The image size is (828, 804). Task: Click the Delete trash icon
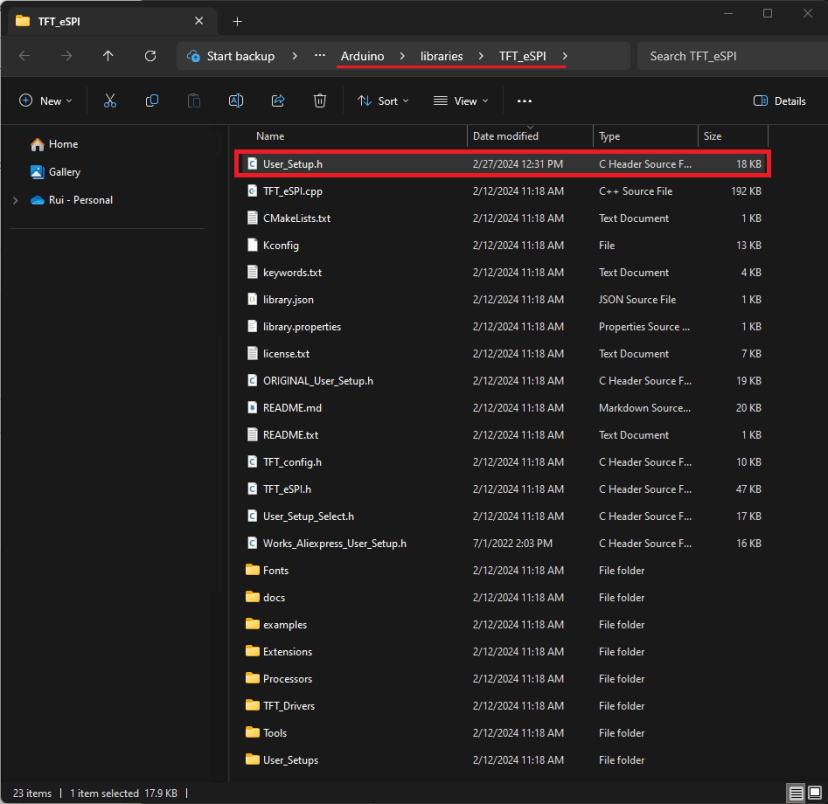tap(320, 101)
